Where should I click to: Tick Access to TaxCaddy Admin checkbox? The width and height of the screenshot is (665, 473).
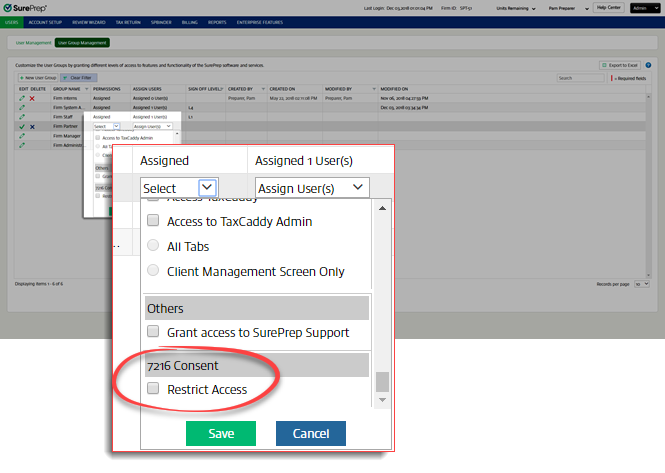154,222
